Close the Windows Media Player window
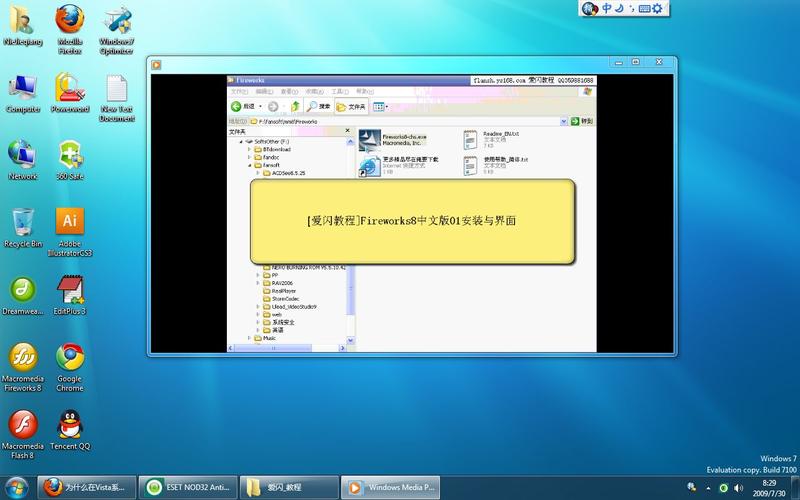 tap(659, 62)
